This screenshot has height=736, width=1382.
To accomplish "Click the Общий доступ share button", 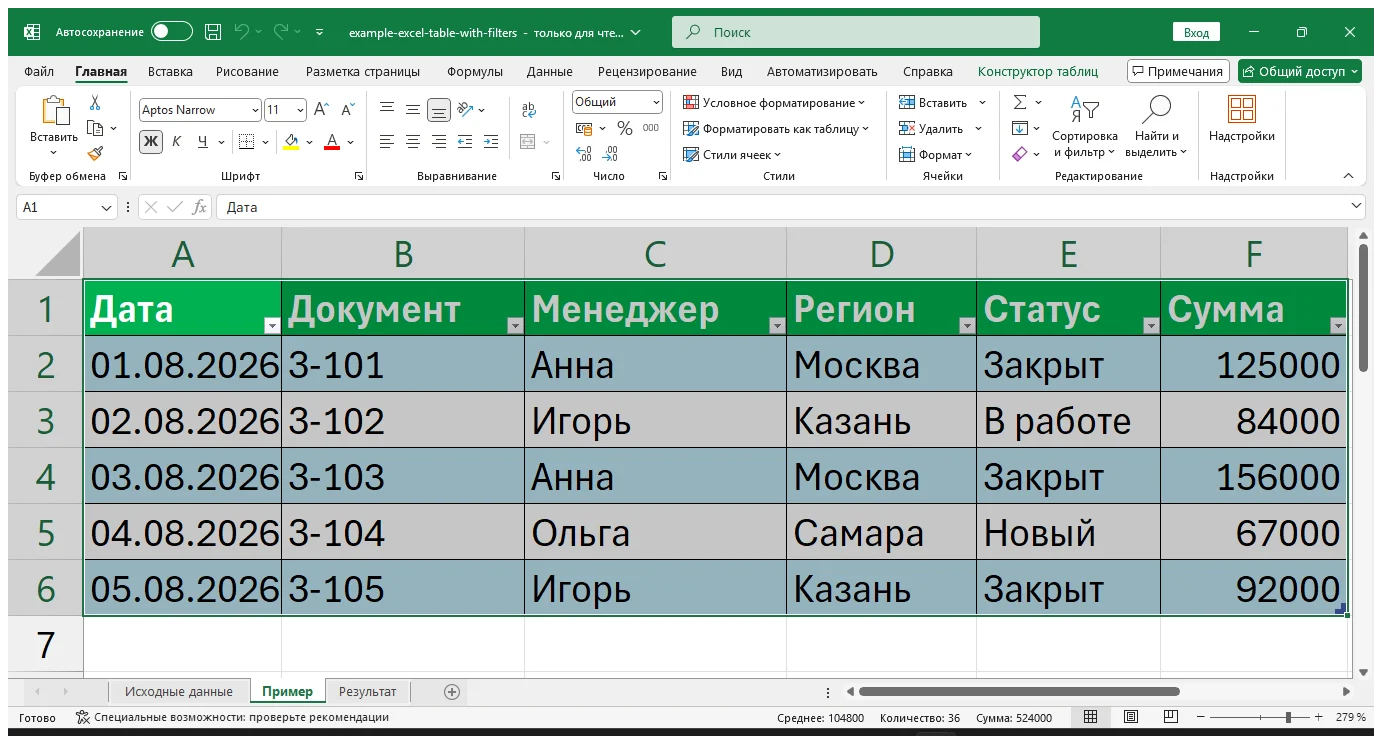I will (x=1300, y=71).
